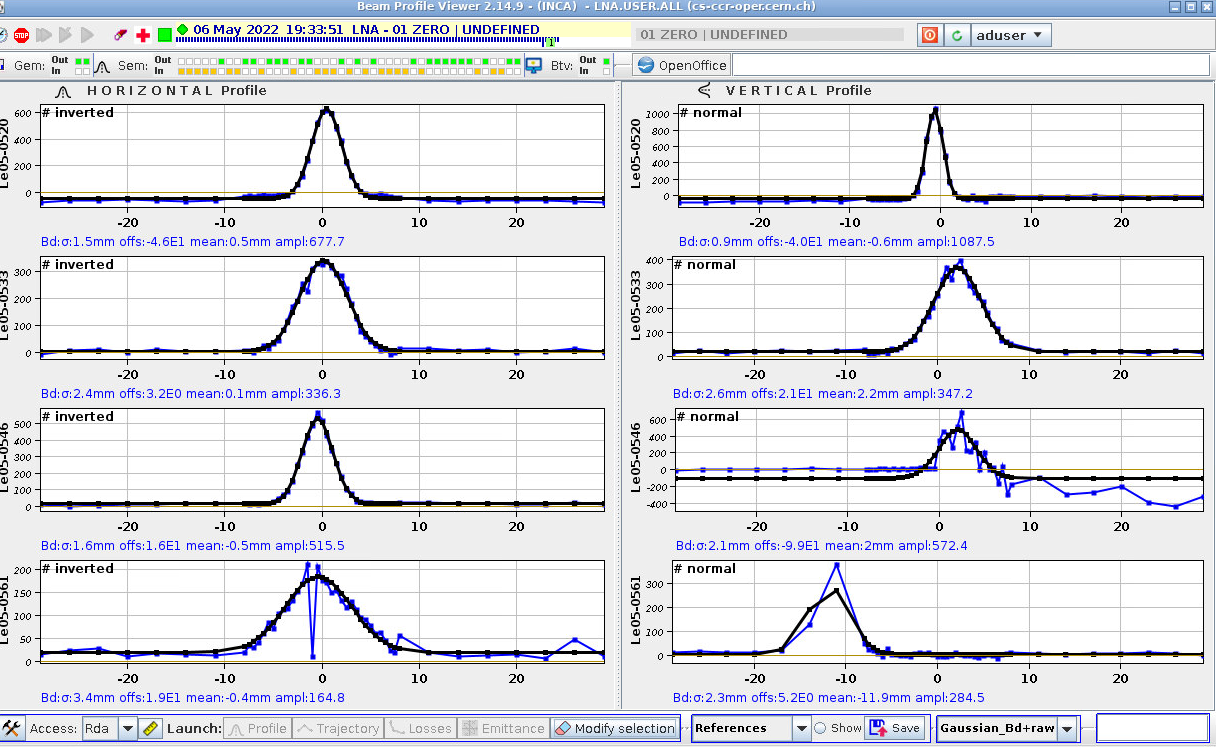Image resolution: width=1216 pixels, height=747 pixels.
Task: Click the green square status icon
Action: 164,35
